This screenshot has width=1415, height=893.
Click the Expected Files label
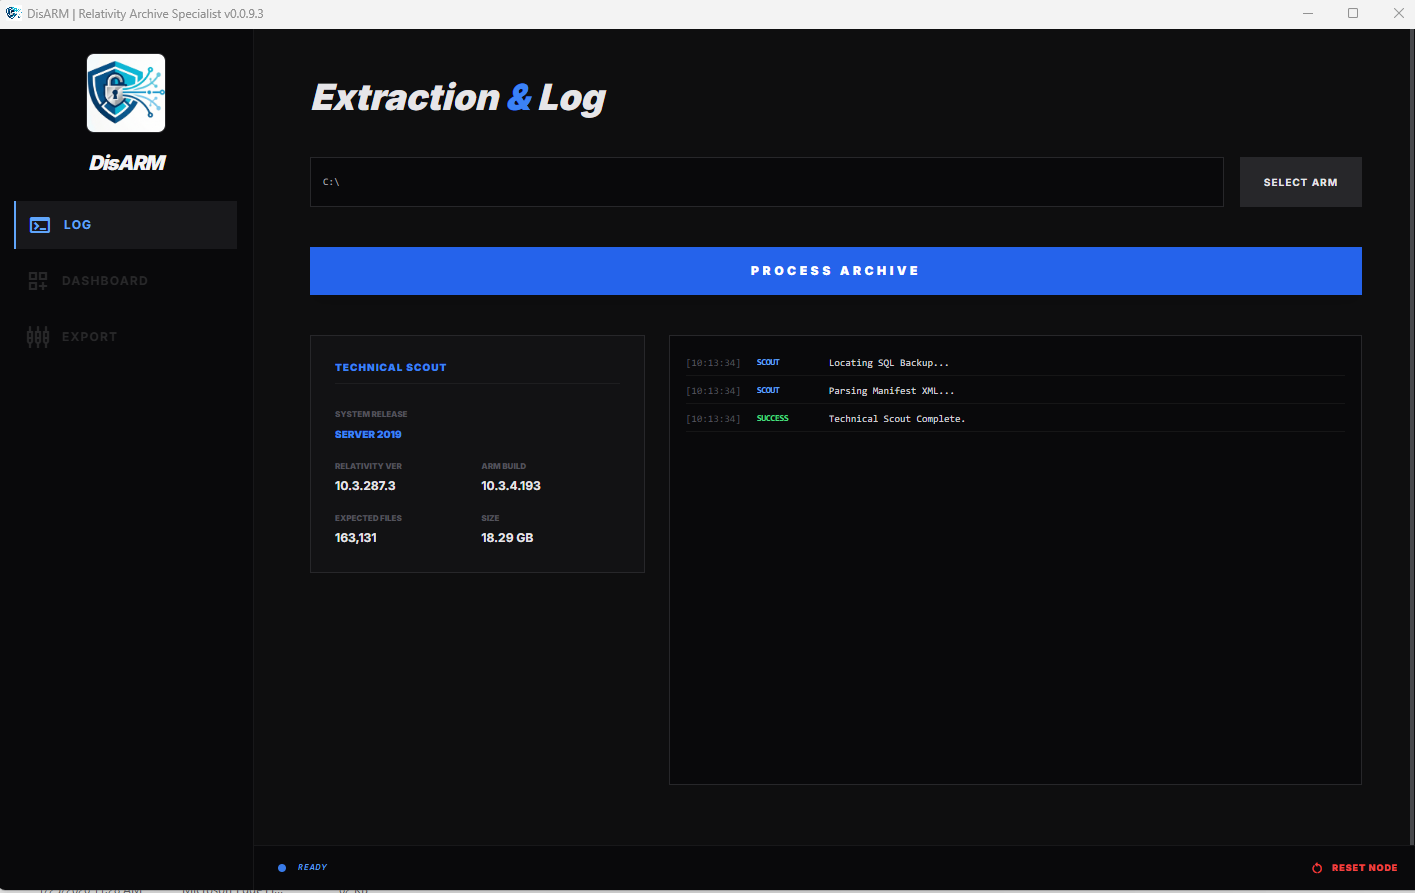[x=368, y=518]
